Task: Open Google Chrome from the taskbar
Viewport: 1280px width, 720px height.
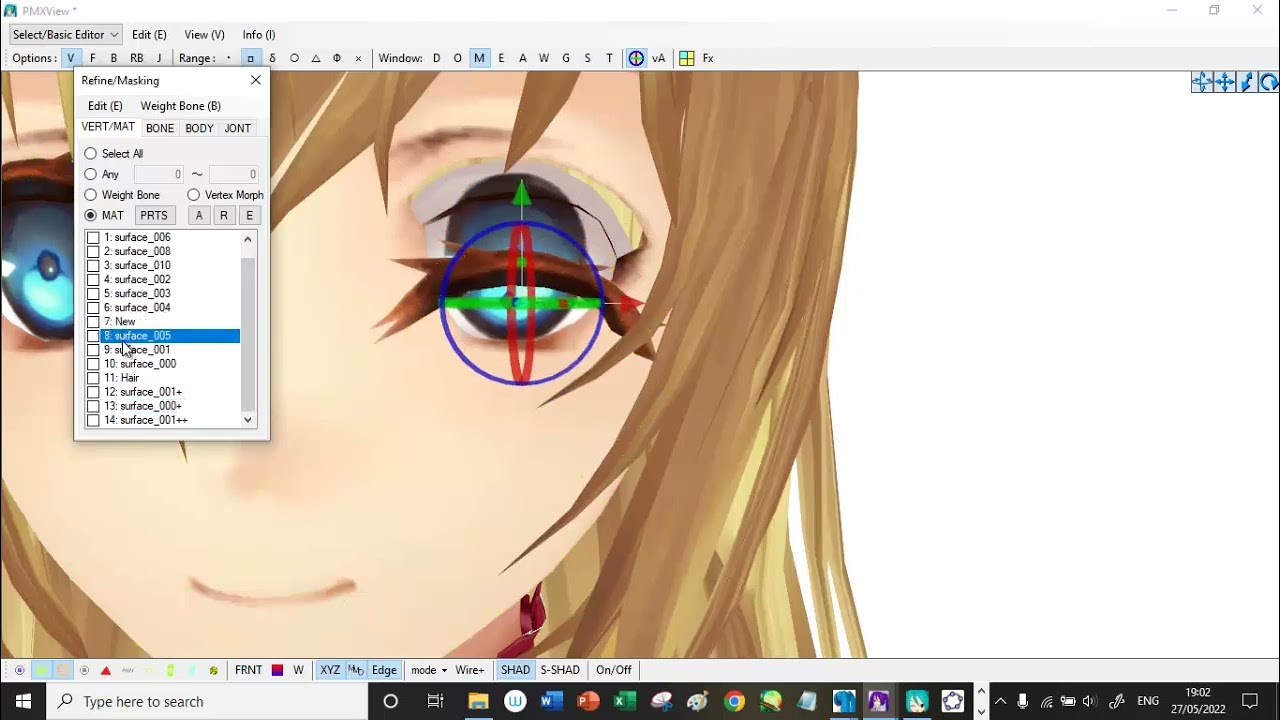Action: (734, 701)
